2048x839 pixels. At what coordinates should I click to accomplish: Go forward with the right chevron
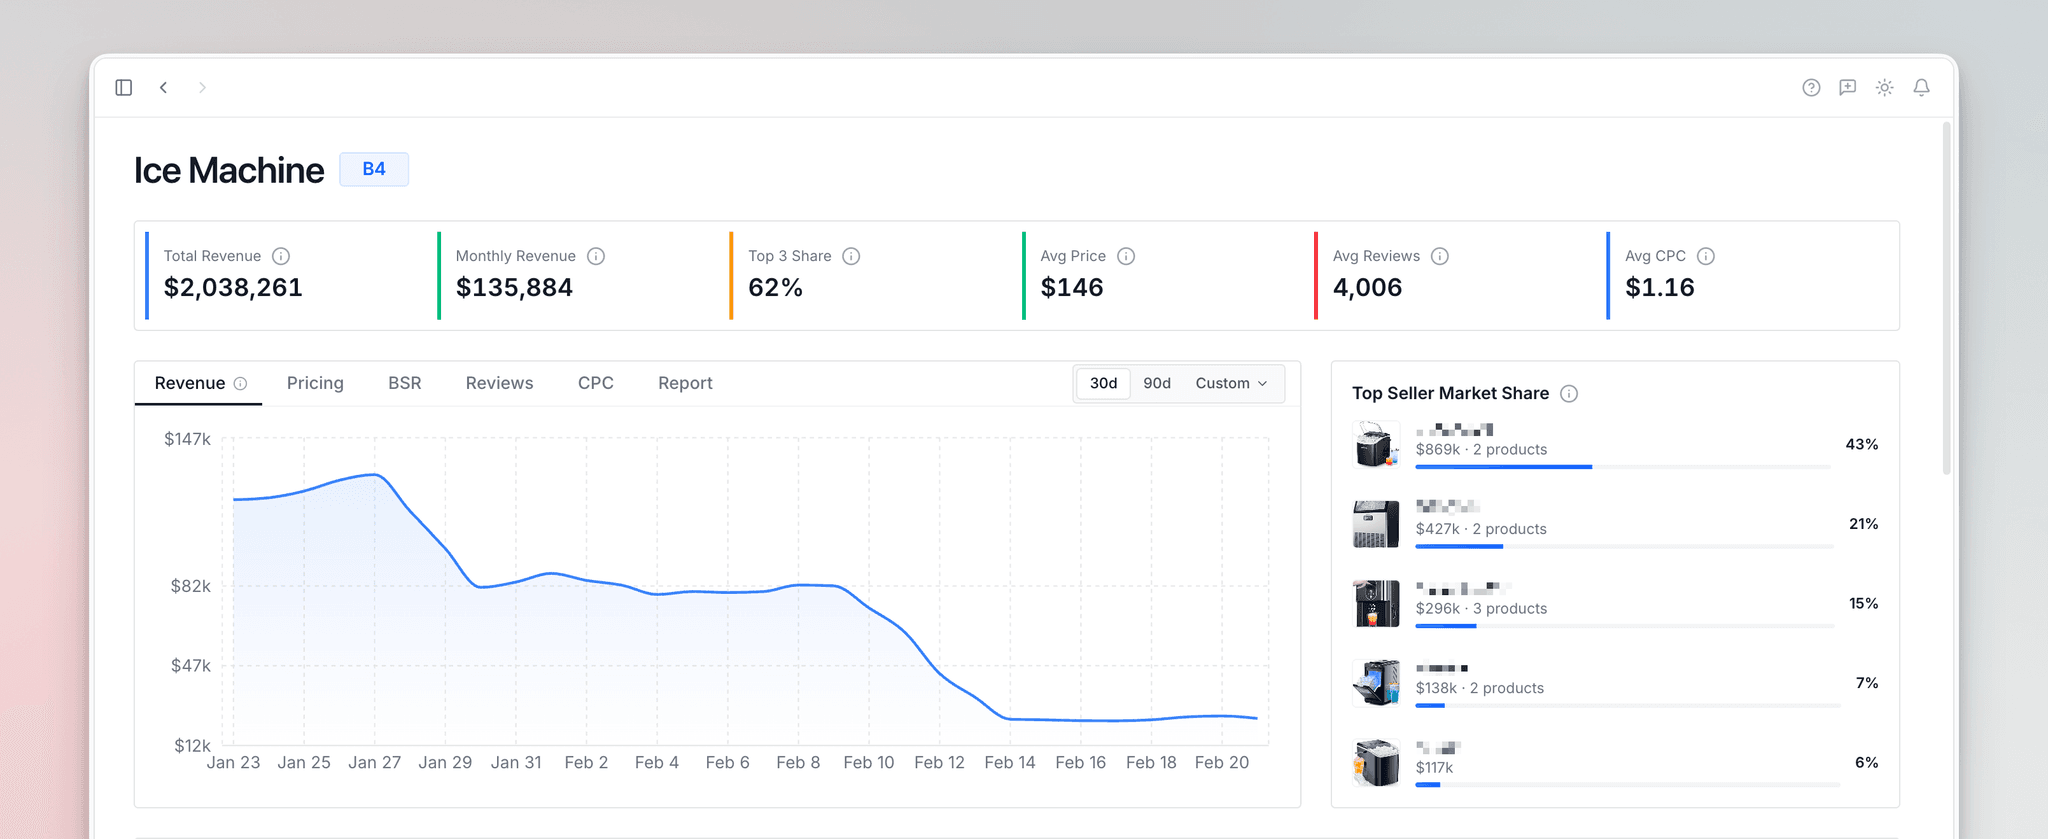(x=202, y=87)
